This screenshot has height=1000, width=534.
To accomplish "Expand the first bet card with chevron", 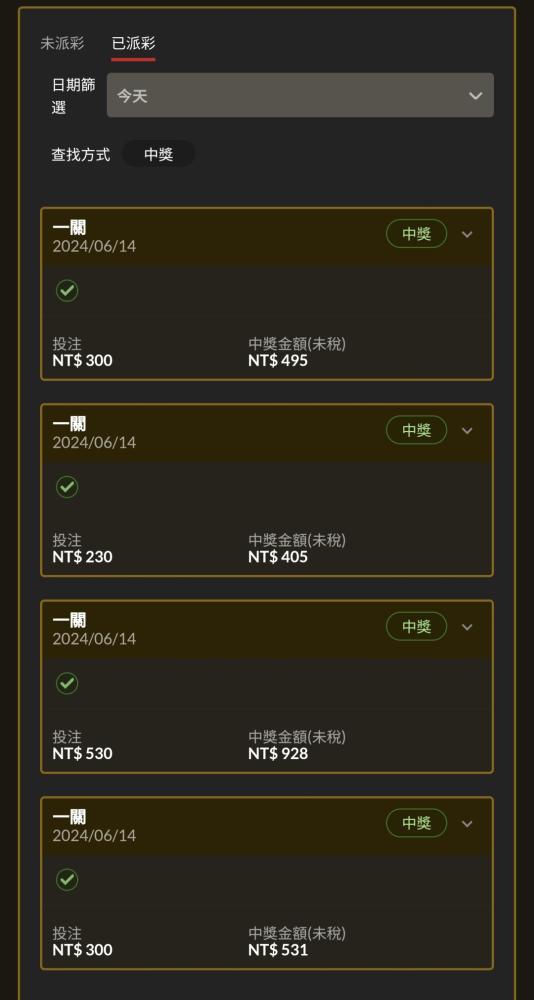I will [x=467, y=234].
